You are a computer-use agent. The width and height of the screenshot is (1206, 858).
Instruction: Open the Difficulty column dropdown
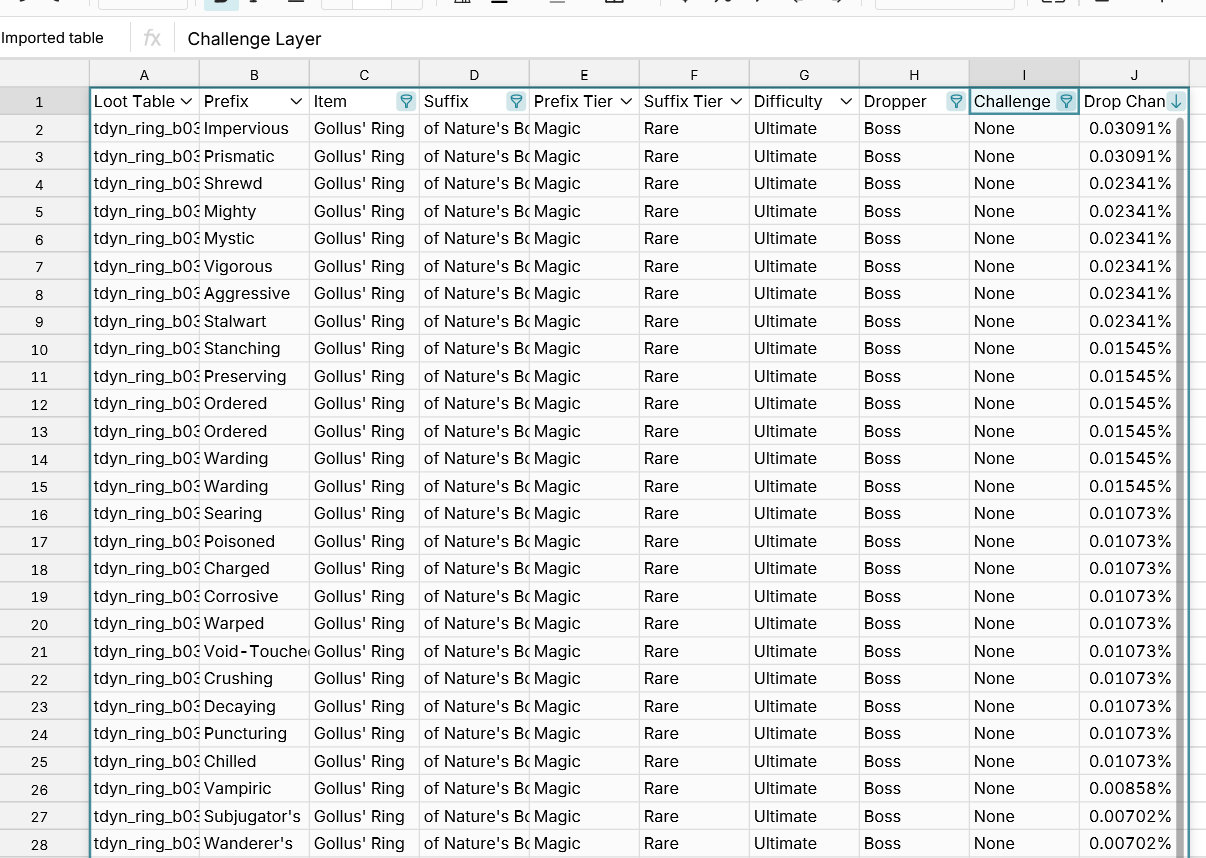click(x=845, y=101)
